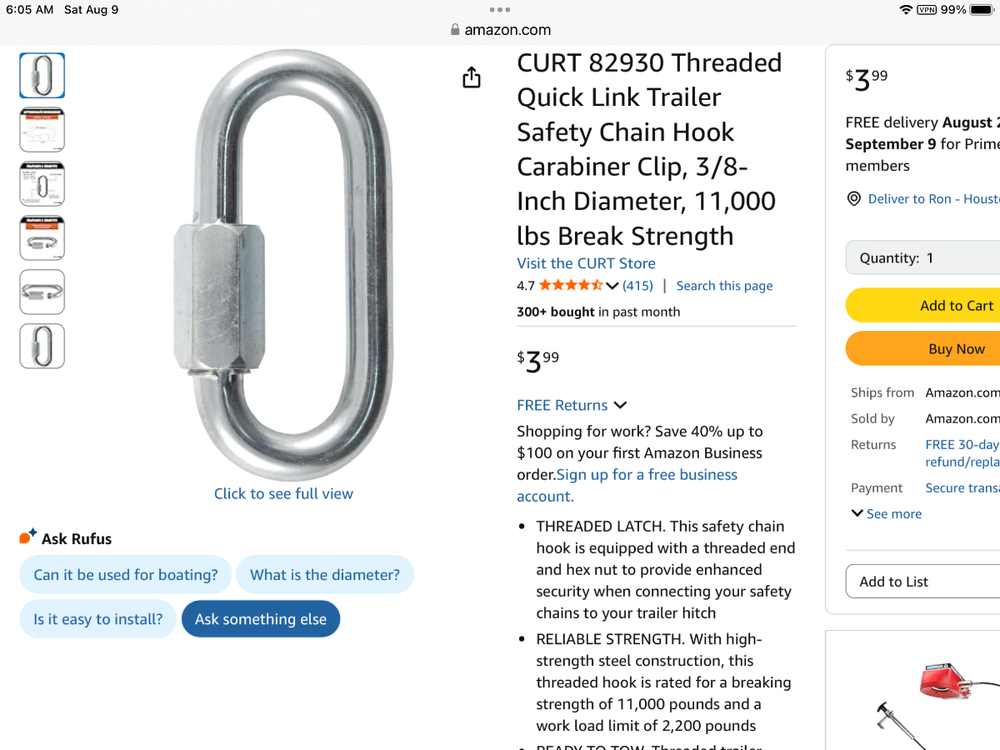The height and width of the screenshot is (750, 1000).
Task: Tap the Ask Rufus sparkle icon
Action: (x=28, y=537)
